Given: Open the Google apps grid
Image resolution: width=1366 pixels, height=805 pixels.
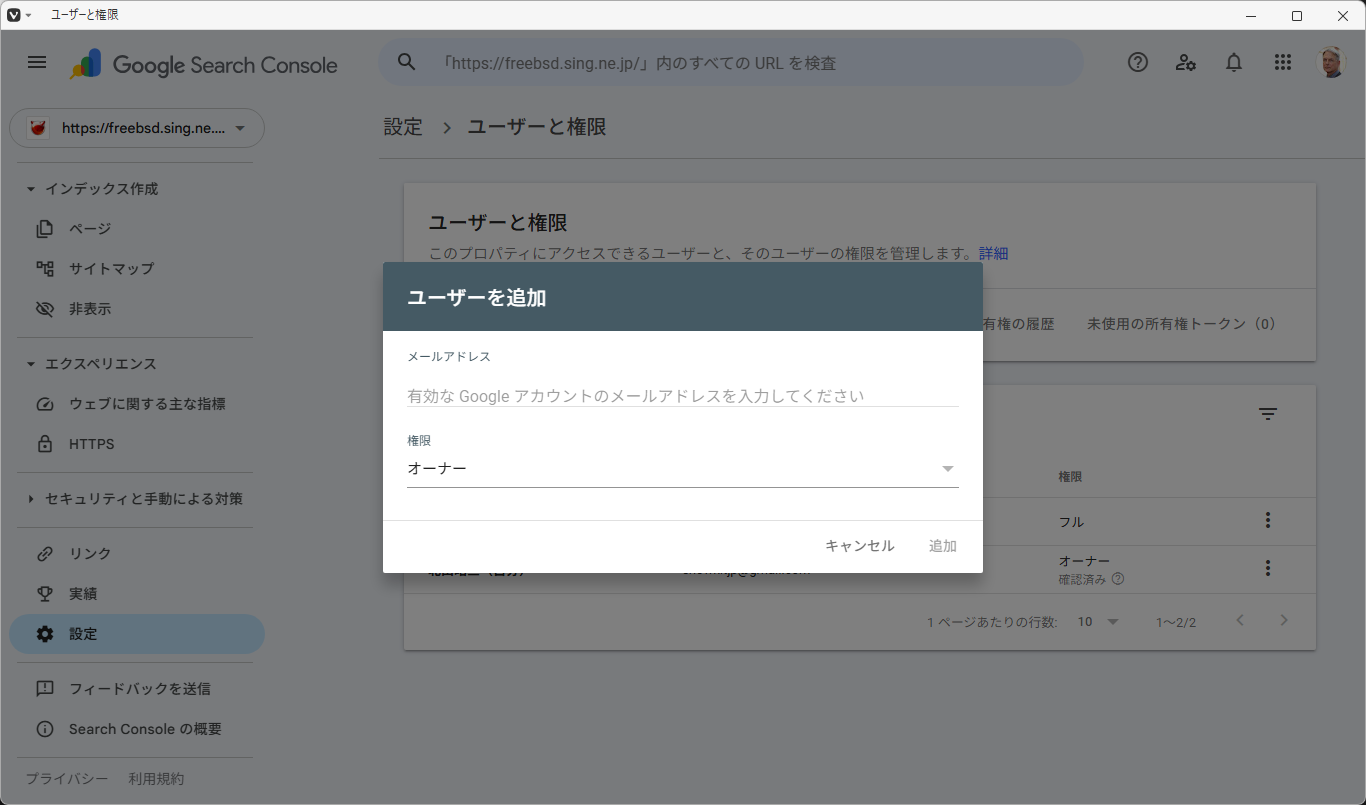Looking at the screenshot, I should [1282, 62].
